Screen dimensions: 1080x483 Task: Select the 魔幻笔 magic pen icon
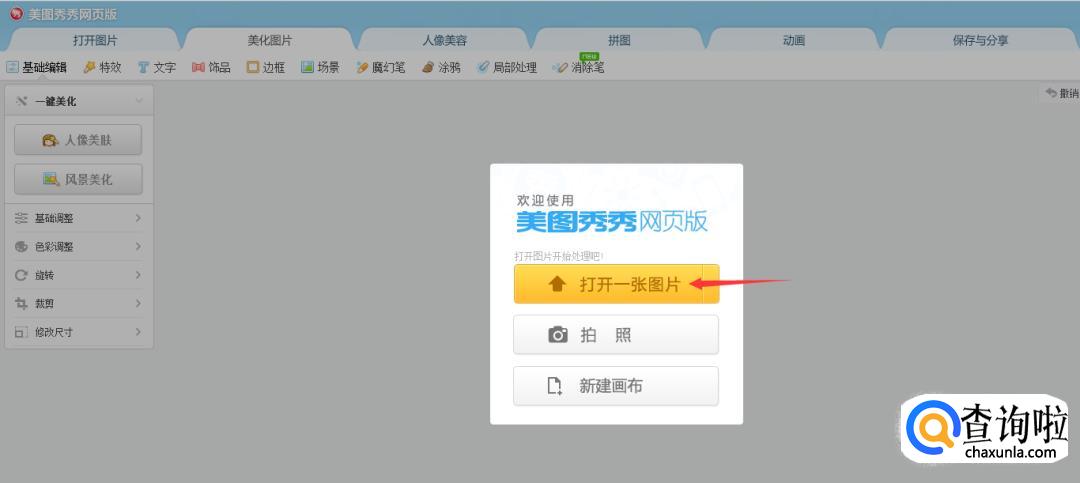click(x=362, y=68)
